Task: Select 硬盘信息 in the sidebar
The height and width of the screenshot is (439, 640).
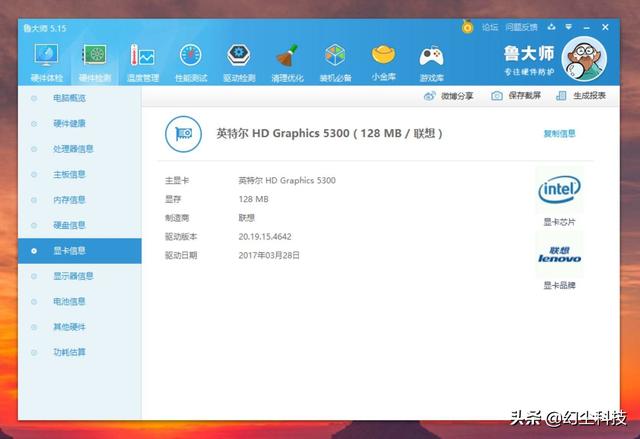Action: pyautogui.click(x=80, y=225)
